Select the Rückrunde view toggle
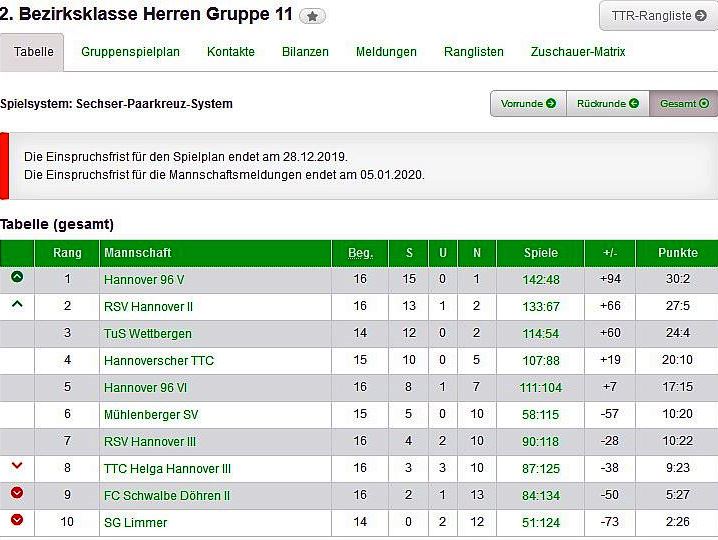This screenshot has height=540, width=718. pos(607,103)
